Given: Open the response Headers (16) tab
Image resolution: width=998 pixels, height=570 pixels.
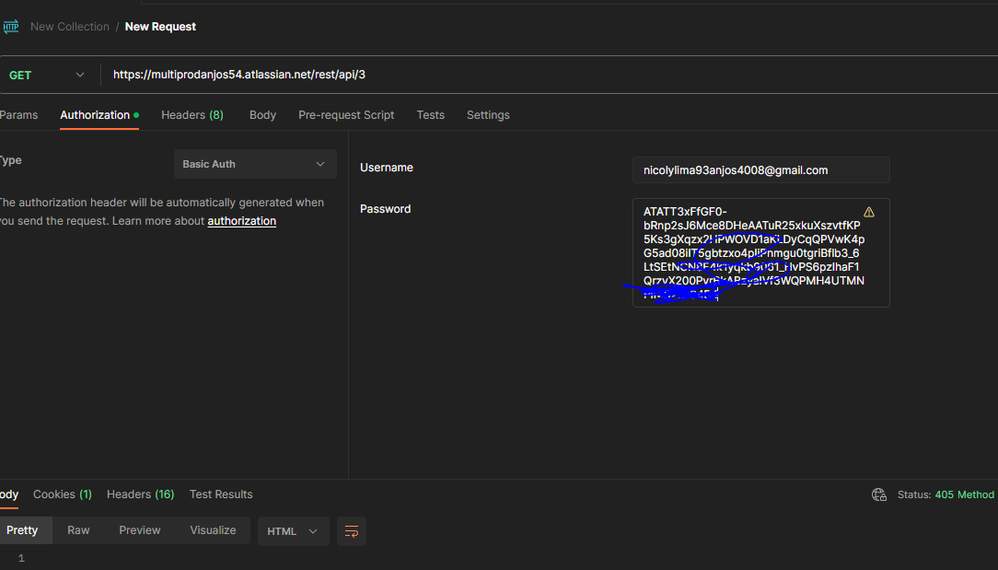Looking at the screenshot, I should pyautogui.click(x=140, y=494).
